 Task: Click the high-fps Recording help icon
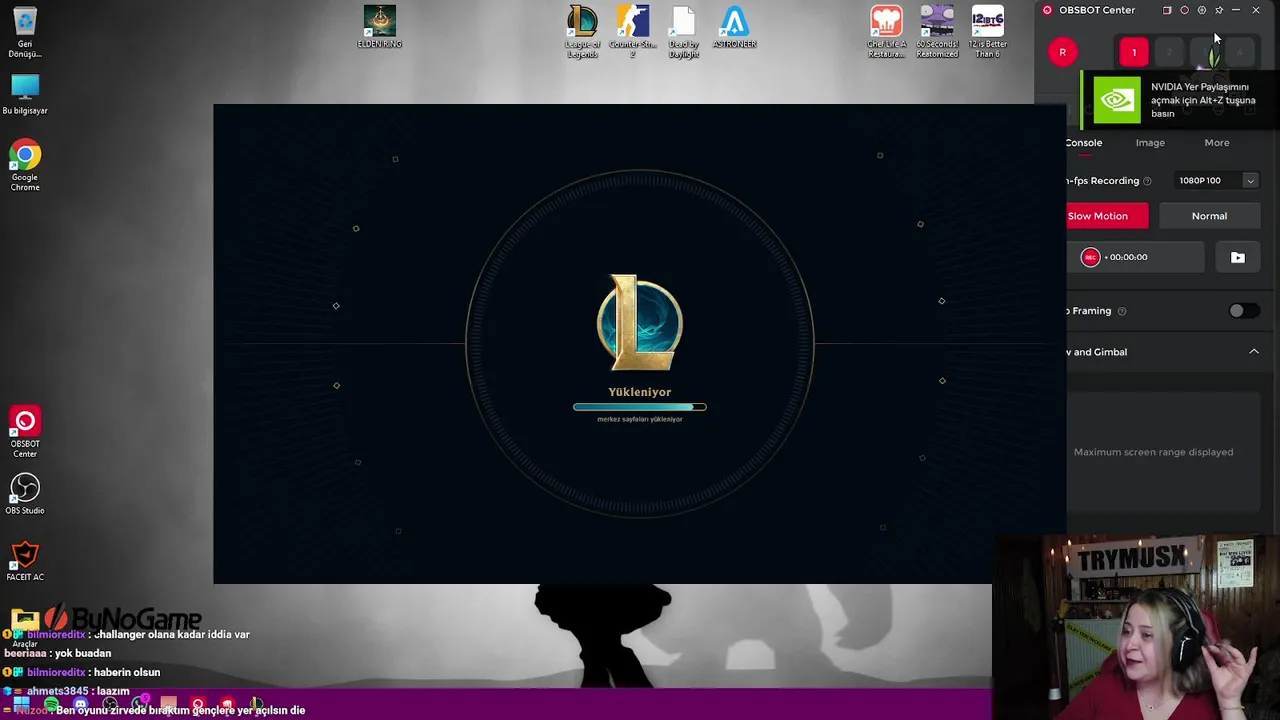[1147, 181]
